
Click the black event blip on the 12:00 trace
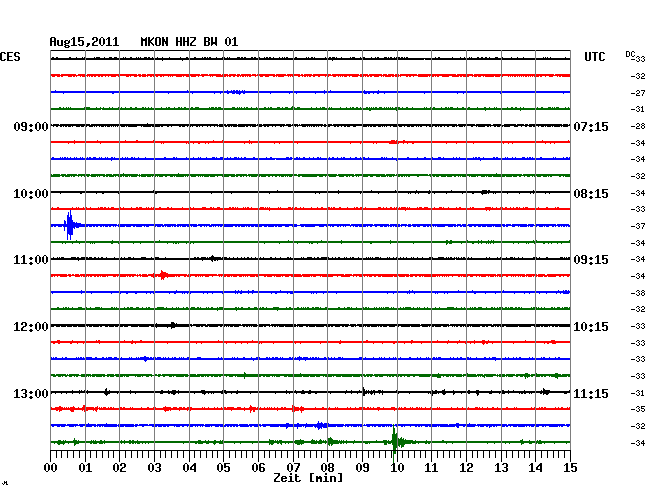pos(173,325)
